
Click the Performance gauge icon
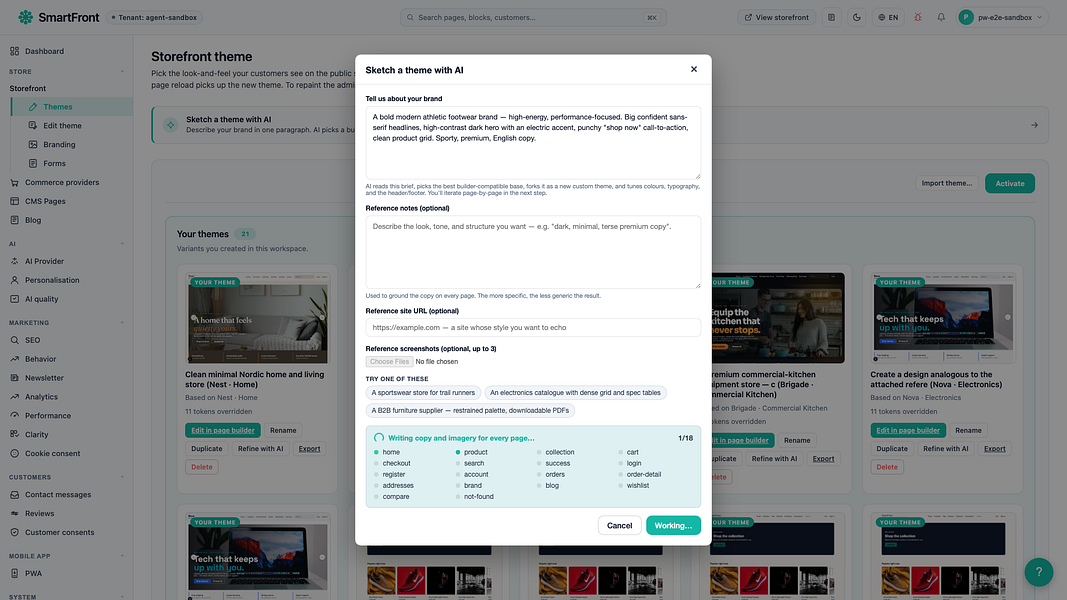[14, 416]
